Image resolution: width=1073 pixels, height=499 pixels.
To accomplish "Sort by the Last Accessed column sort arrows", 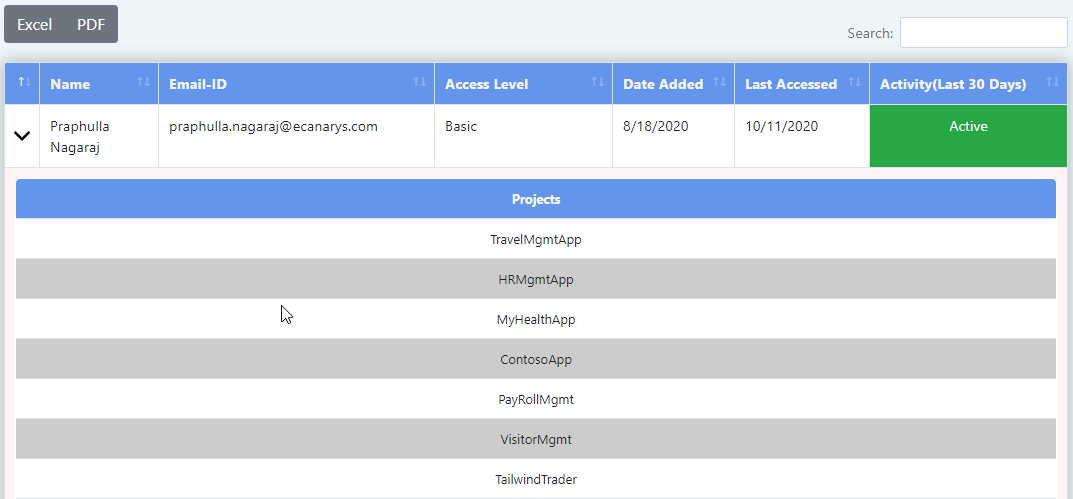I will click(855, 82).
